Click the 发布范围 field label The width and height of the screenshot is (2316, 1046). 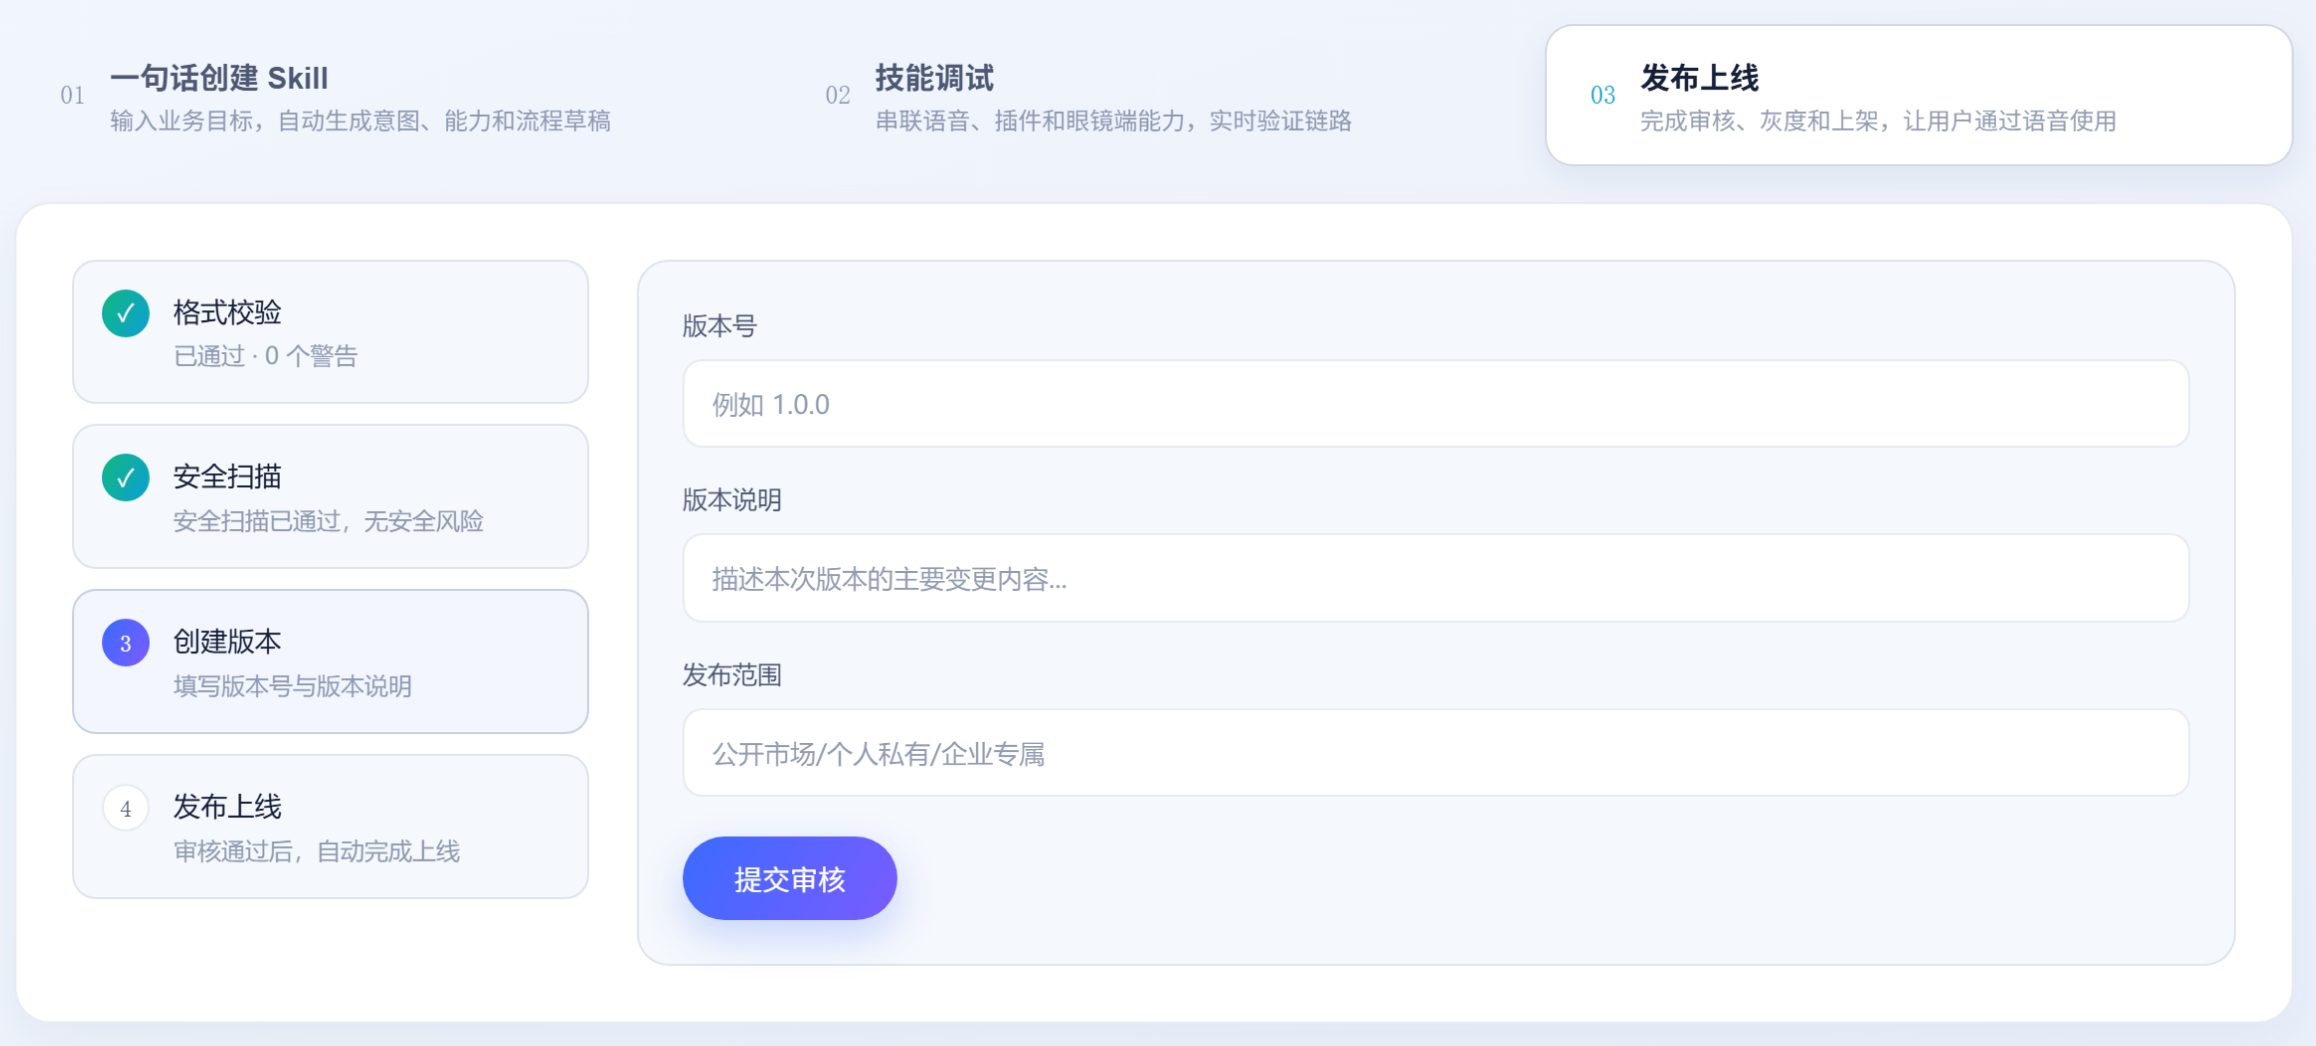[732, 675]
